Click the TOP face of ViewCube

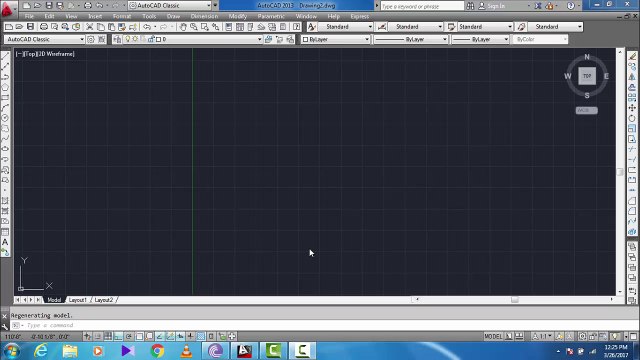coord(587,76)
